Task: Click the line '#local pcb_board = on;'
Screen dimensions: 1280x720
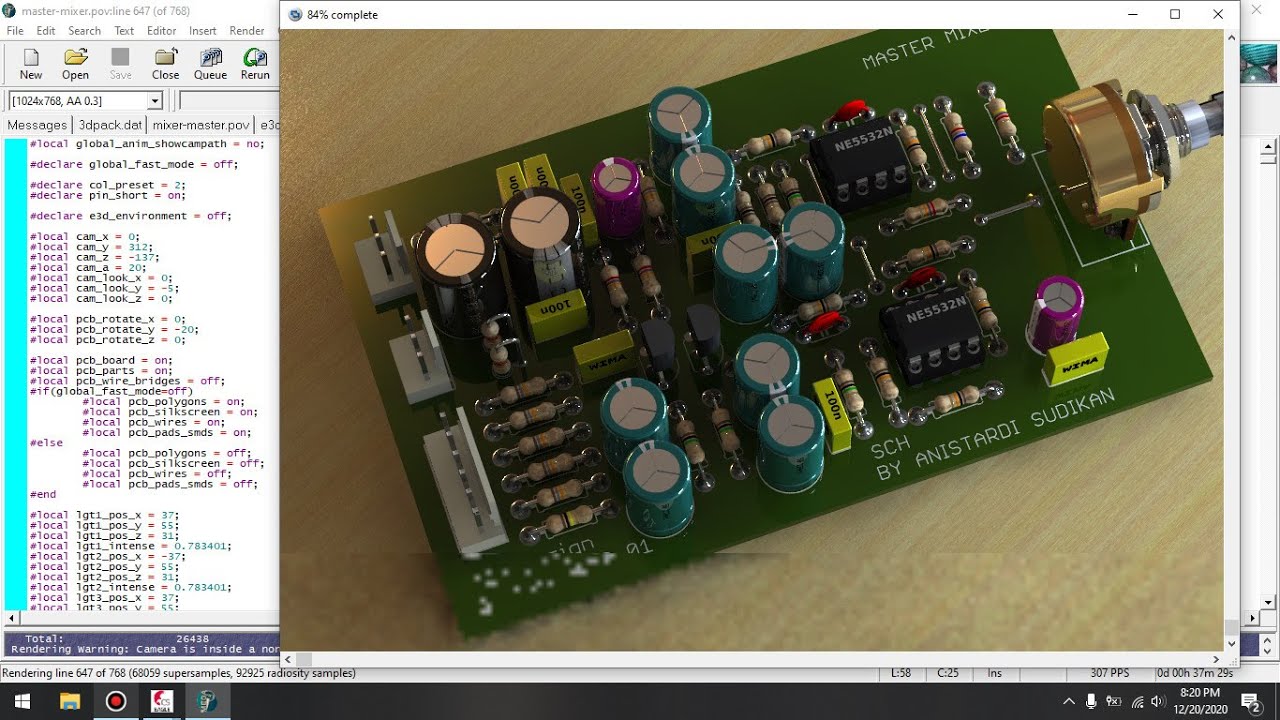Action: (x=100, y=360)
